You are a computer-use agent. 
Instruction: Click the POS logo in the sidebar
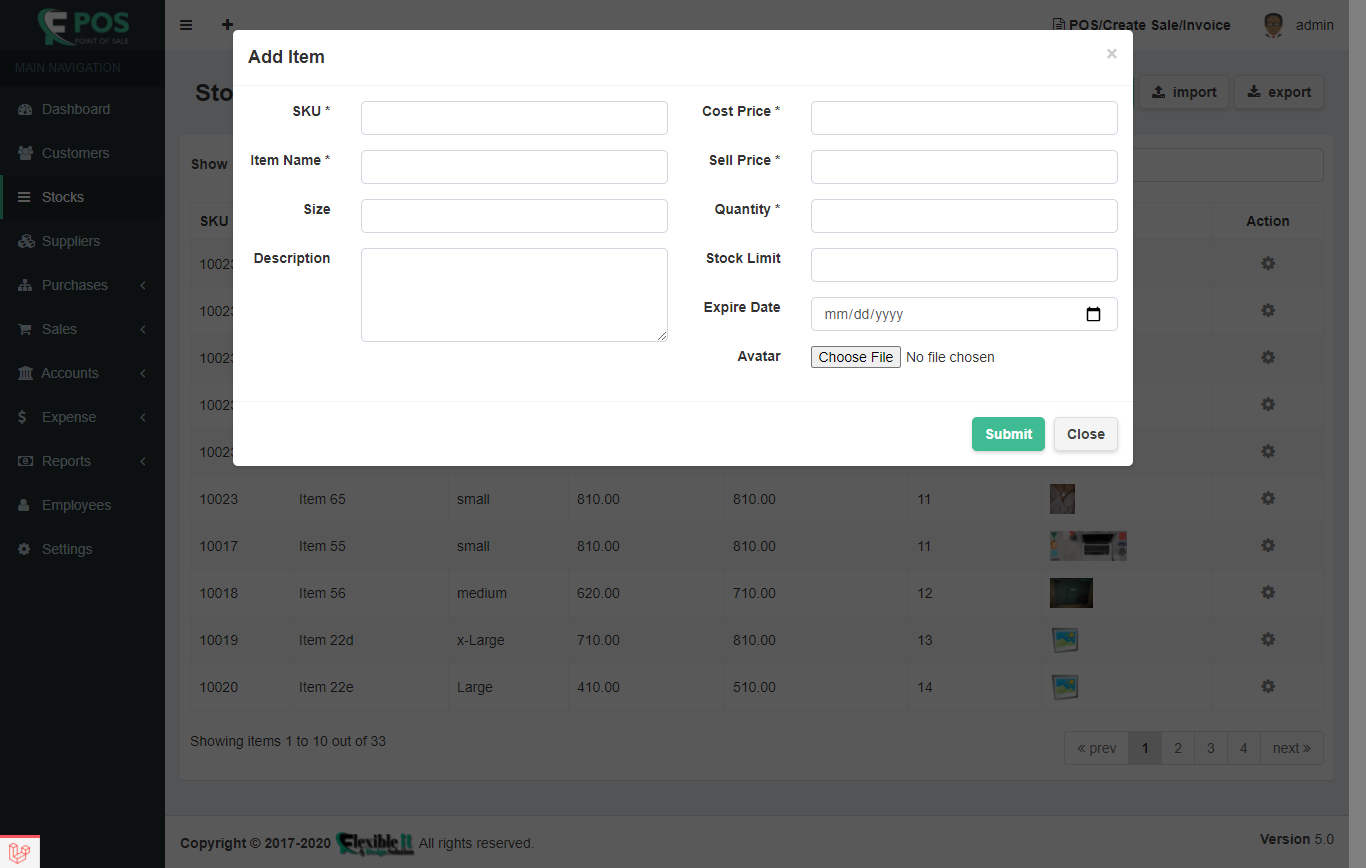82,25
